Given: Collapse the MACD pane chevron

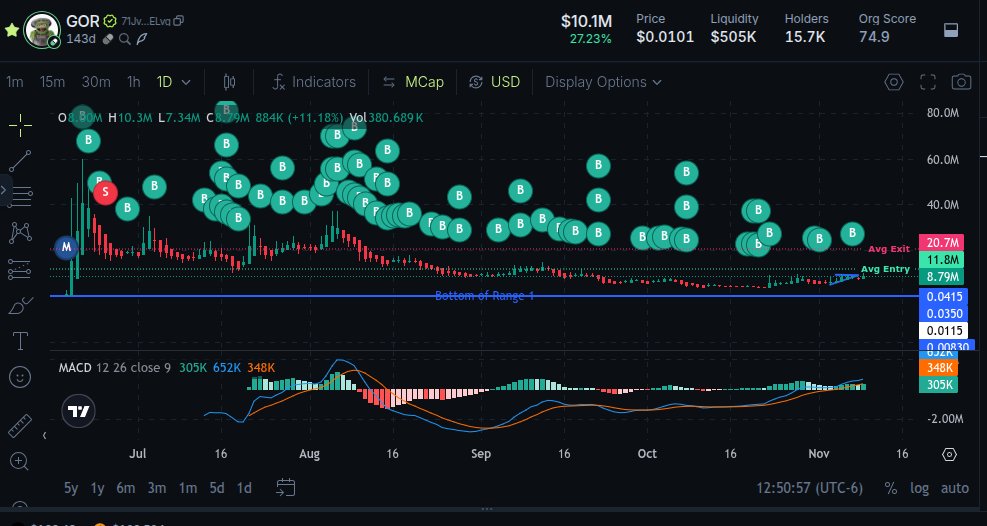Looking at the screenshot, I should 45,435.
